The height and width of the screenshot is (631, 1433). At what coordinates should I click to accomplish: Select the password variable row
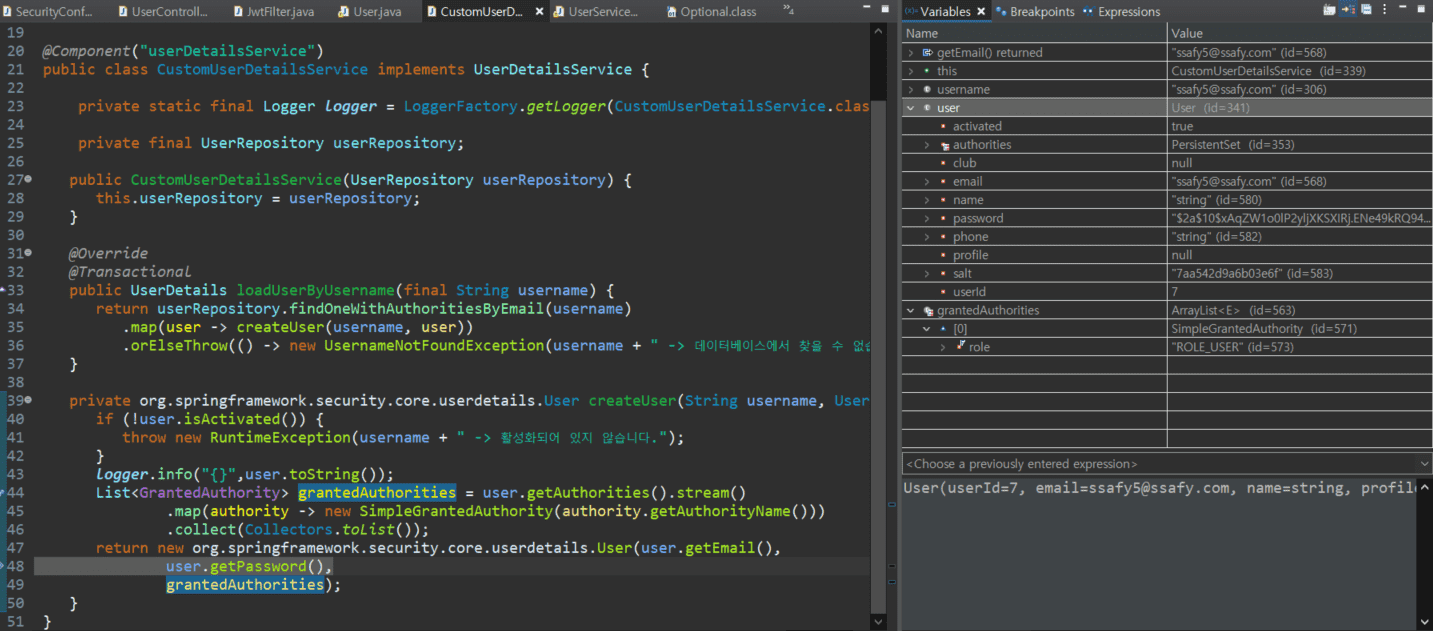[978, 218]
